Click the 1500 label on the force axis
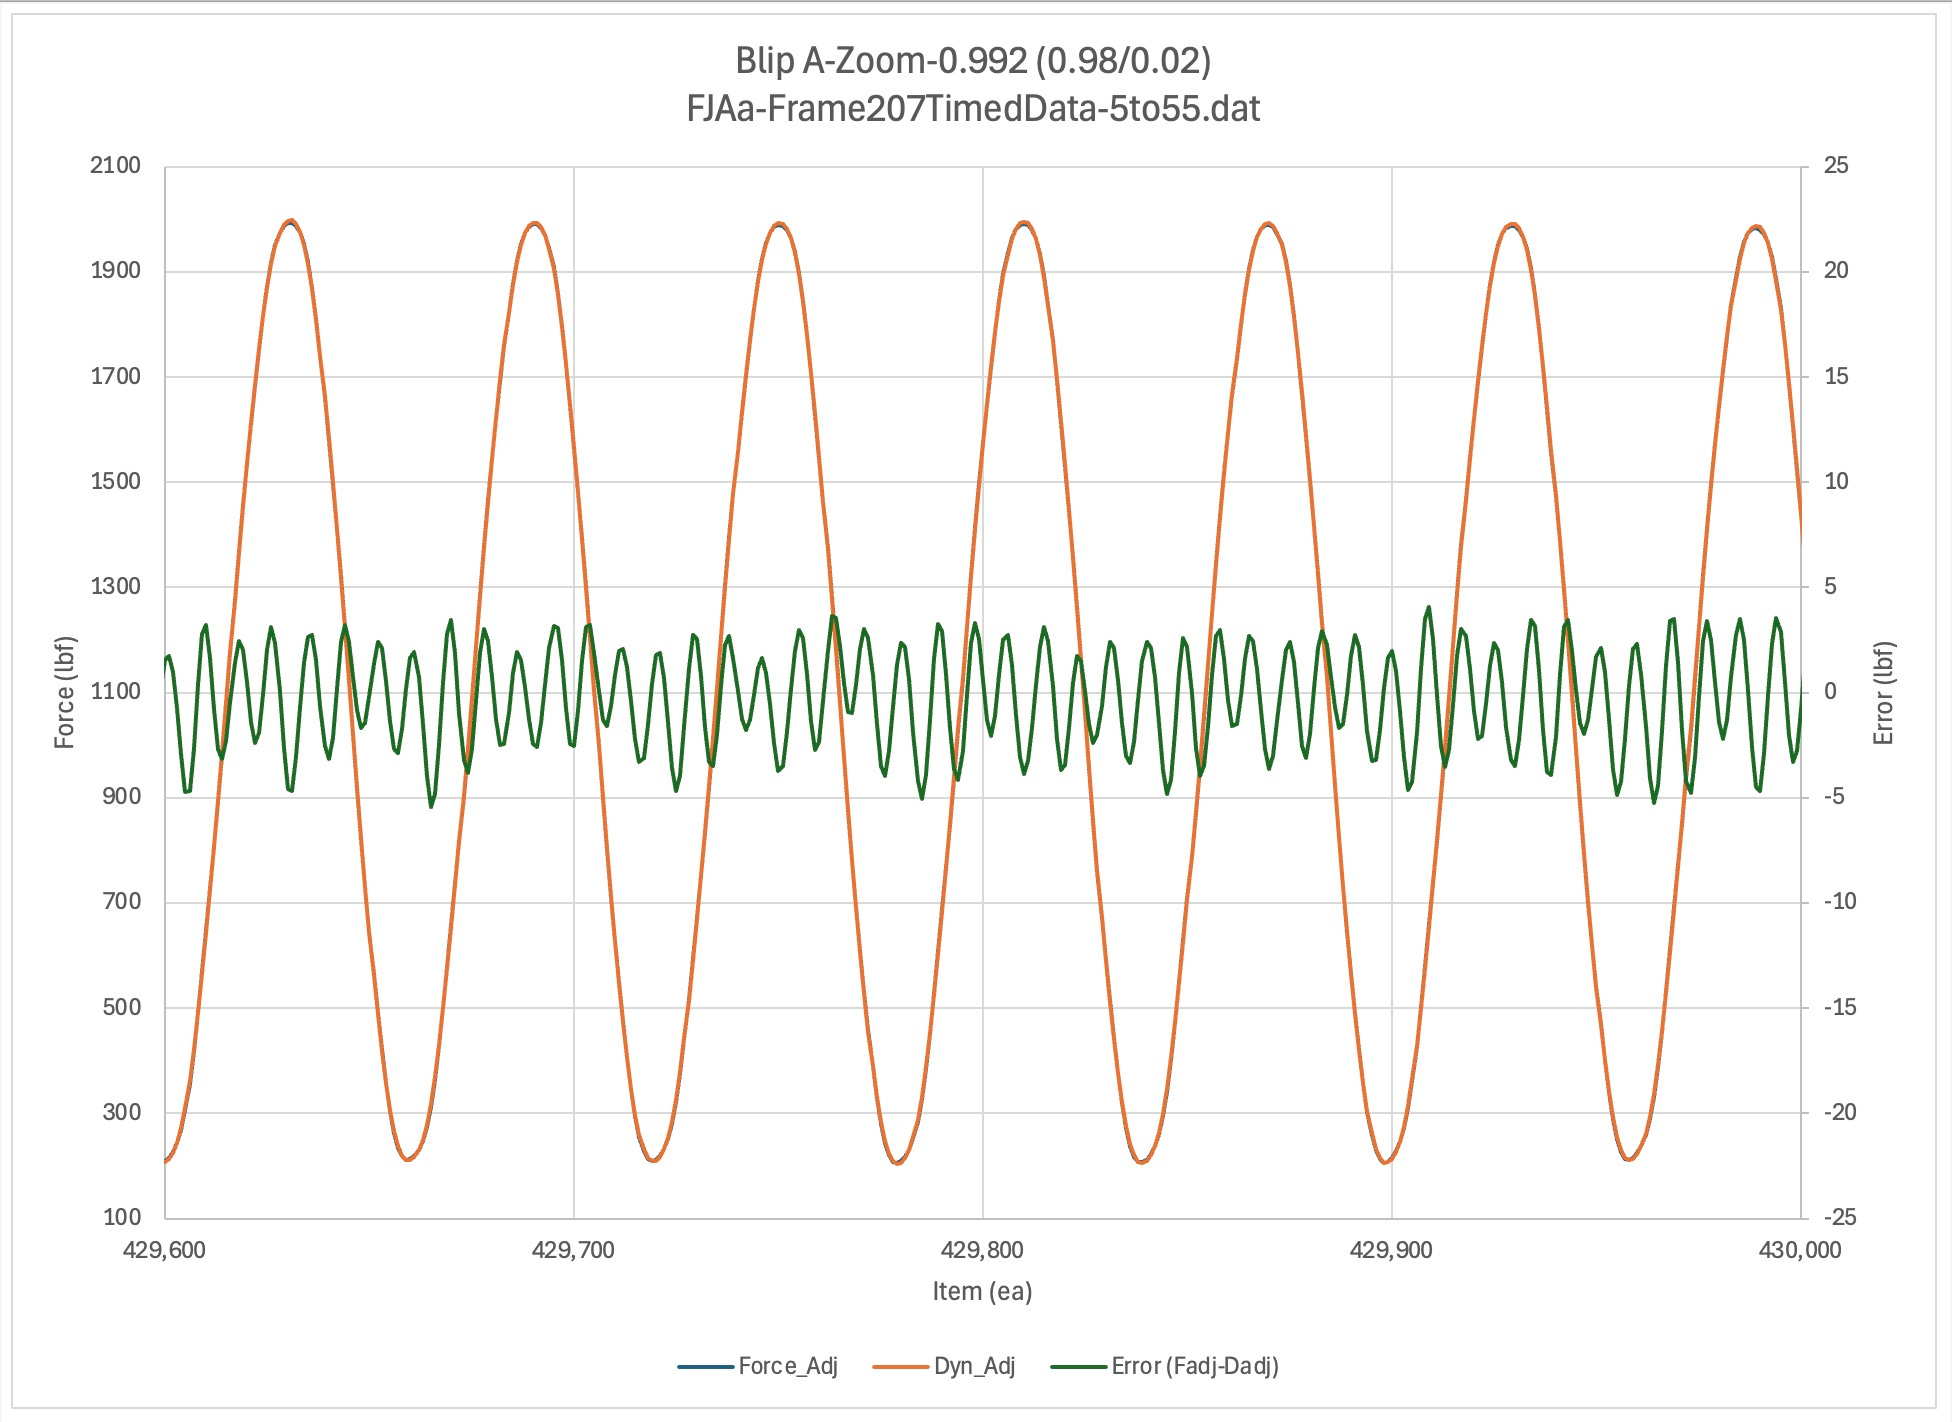The image size is (1952, 1422). pos(115,481)
